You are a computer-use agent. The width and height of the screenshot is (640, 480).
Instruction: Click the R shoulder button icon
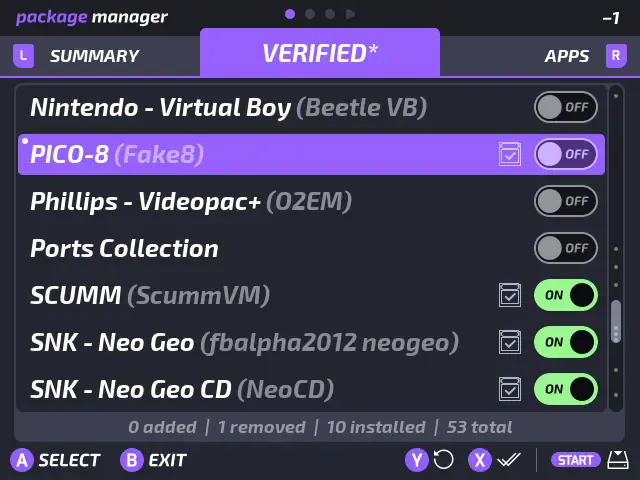coord(616,56)
